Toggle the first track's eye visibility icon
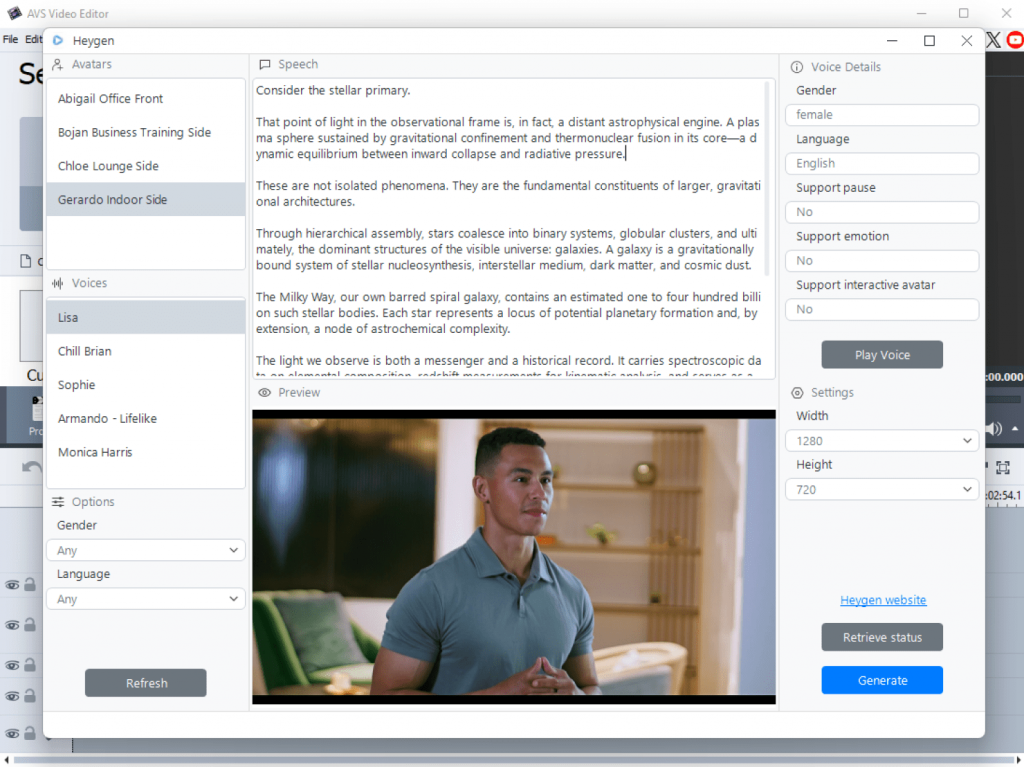1024x767 pixels. [12, 585]
